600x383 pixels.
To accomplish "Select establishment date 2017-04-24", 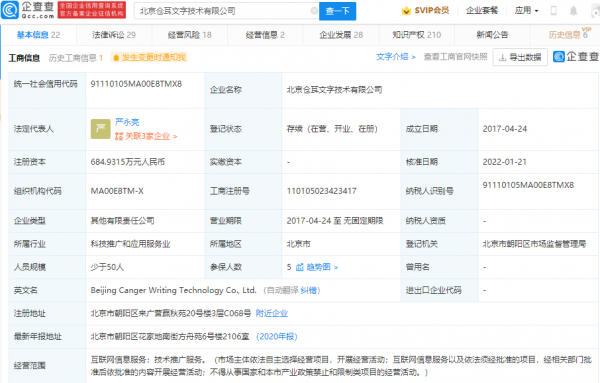I will [x=505, y=129].
